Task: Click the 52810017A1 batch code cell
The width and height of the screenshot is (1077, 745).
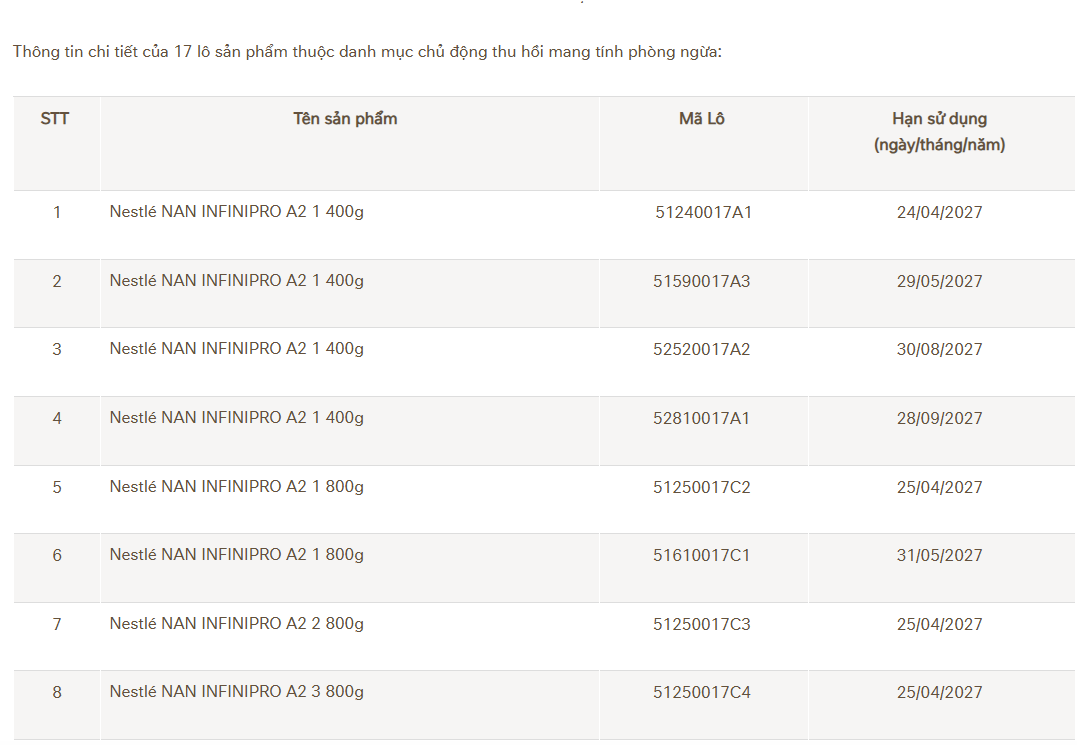Action: tap(702, 419)
